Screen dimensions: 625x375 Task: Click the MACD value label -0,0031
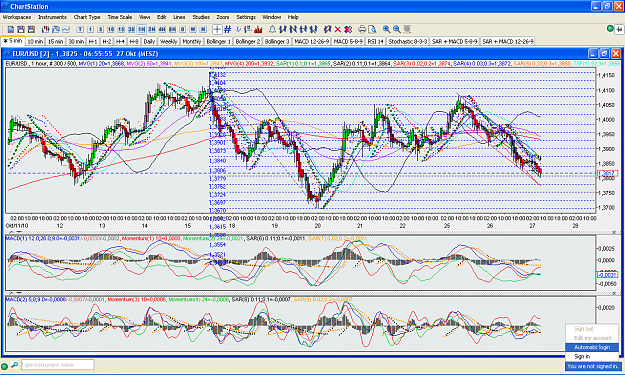[x=607, y=275]
